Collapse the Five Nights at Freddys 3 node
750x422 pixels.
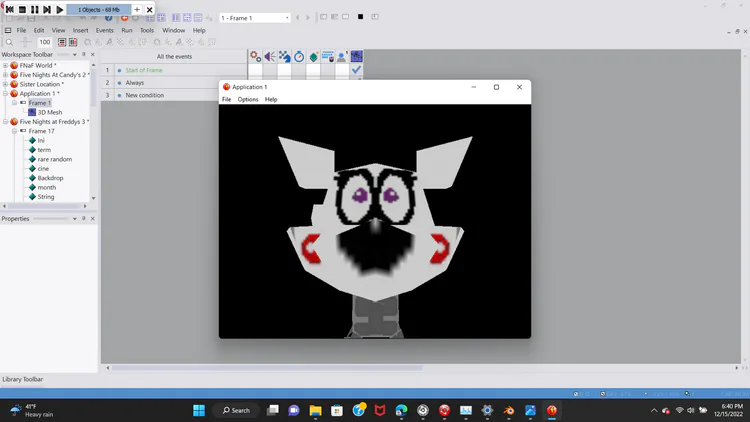click(x=5, y=122)
